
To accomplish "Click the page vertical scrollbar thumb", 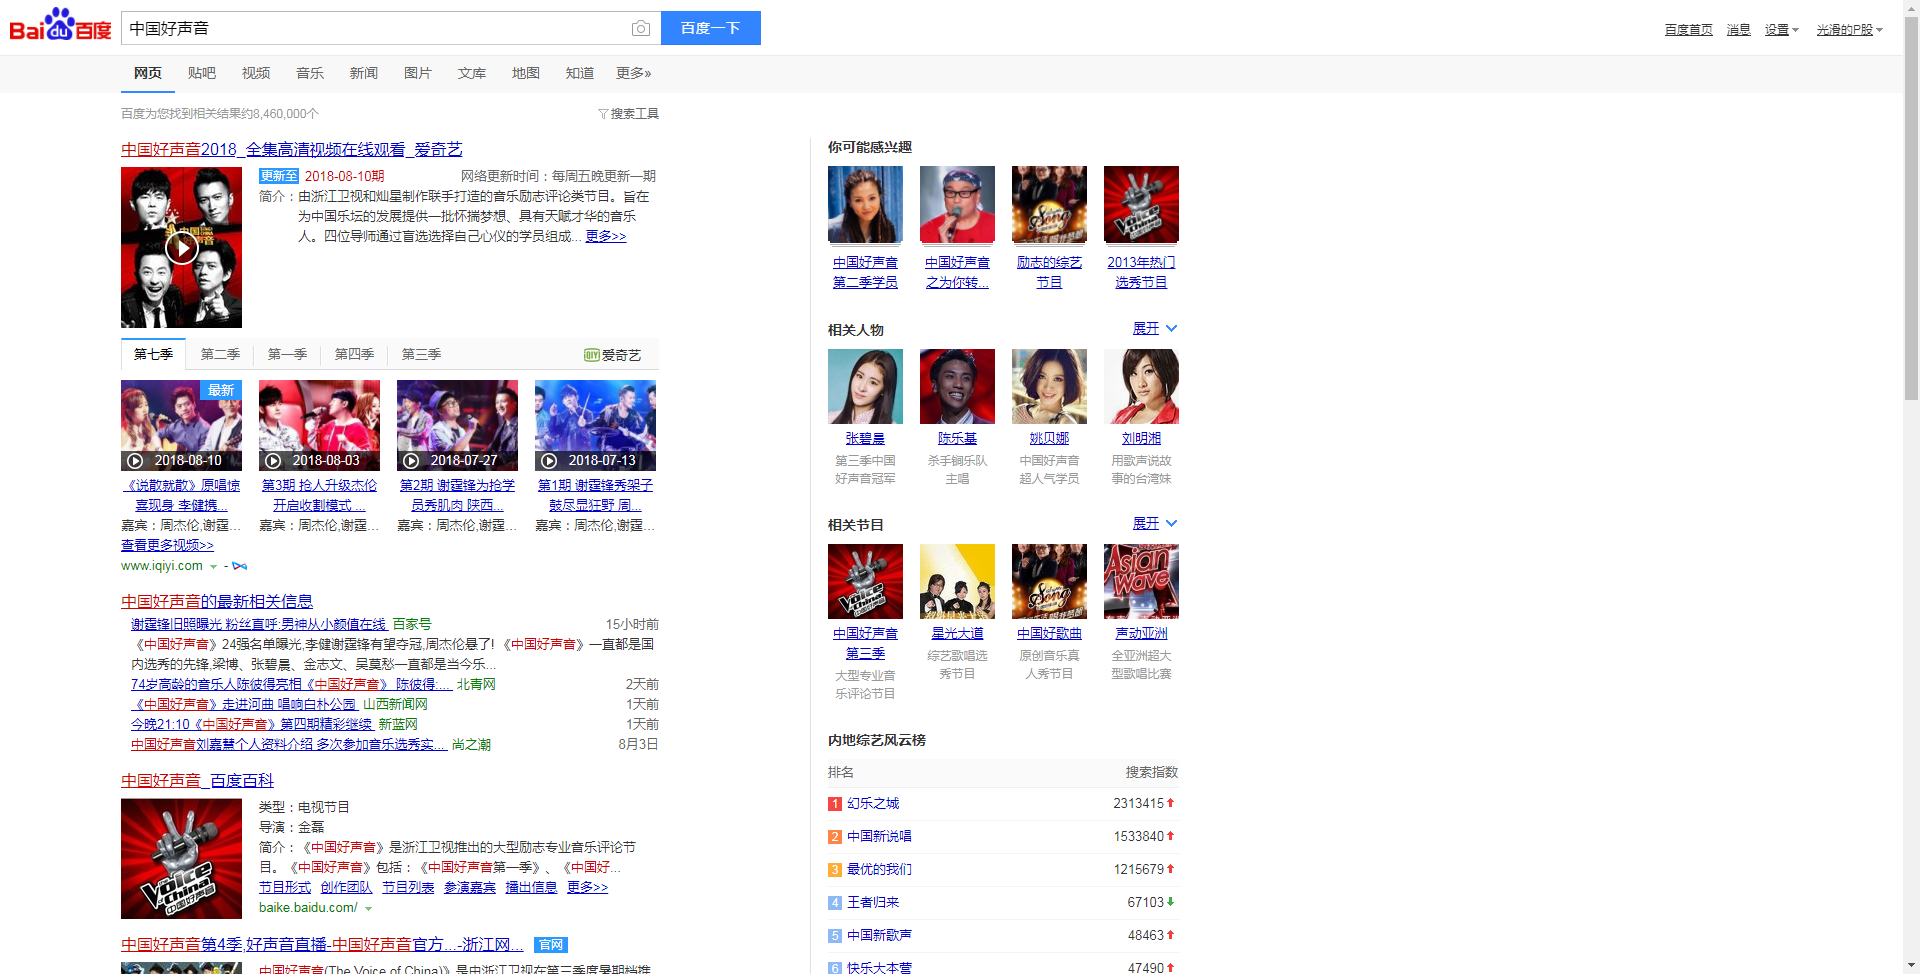I will 1911,208.
